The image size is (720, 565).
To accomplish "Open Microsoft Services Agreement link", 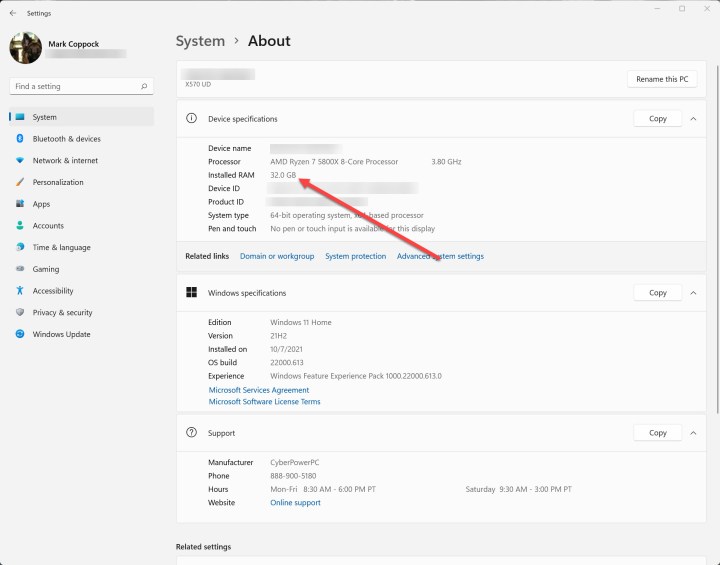I will pos(259,390).
